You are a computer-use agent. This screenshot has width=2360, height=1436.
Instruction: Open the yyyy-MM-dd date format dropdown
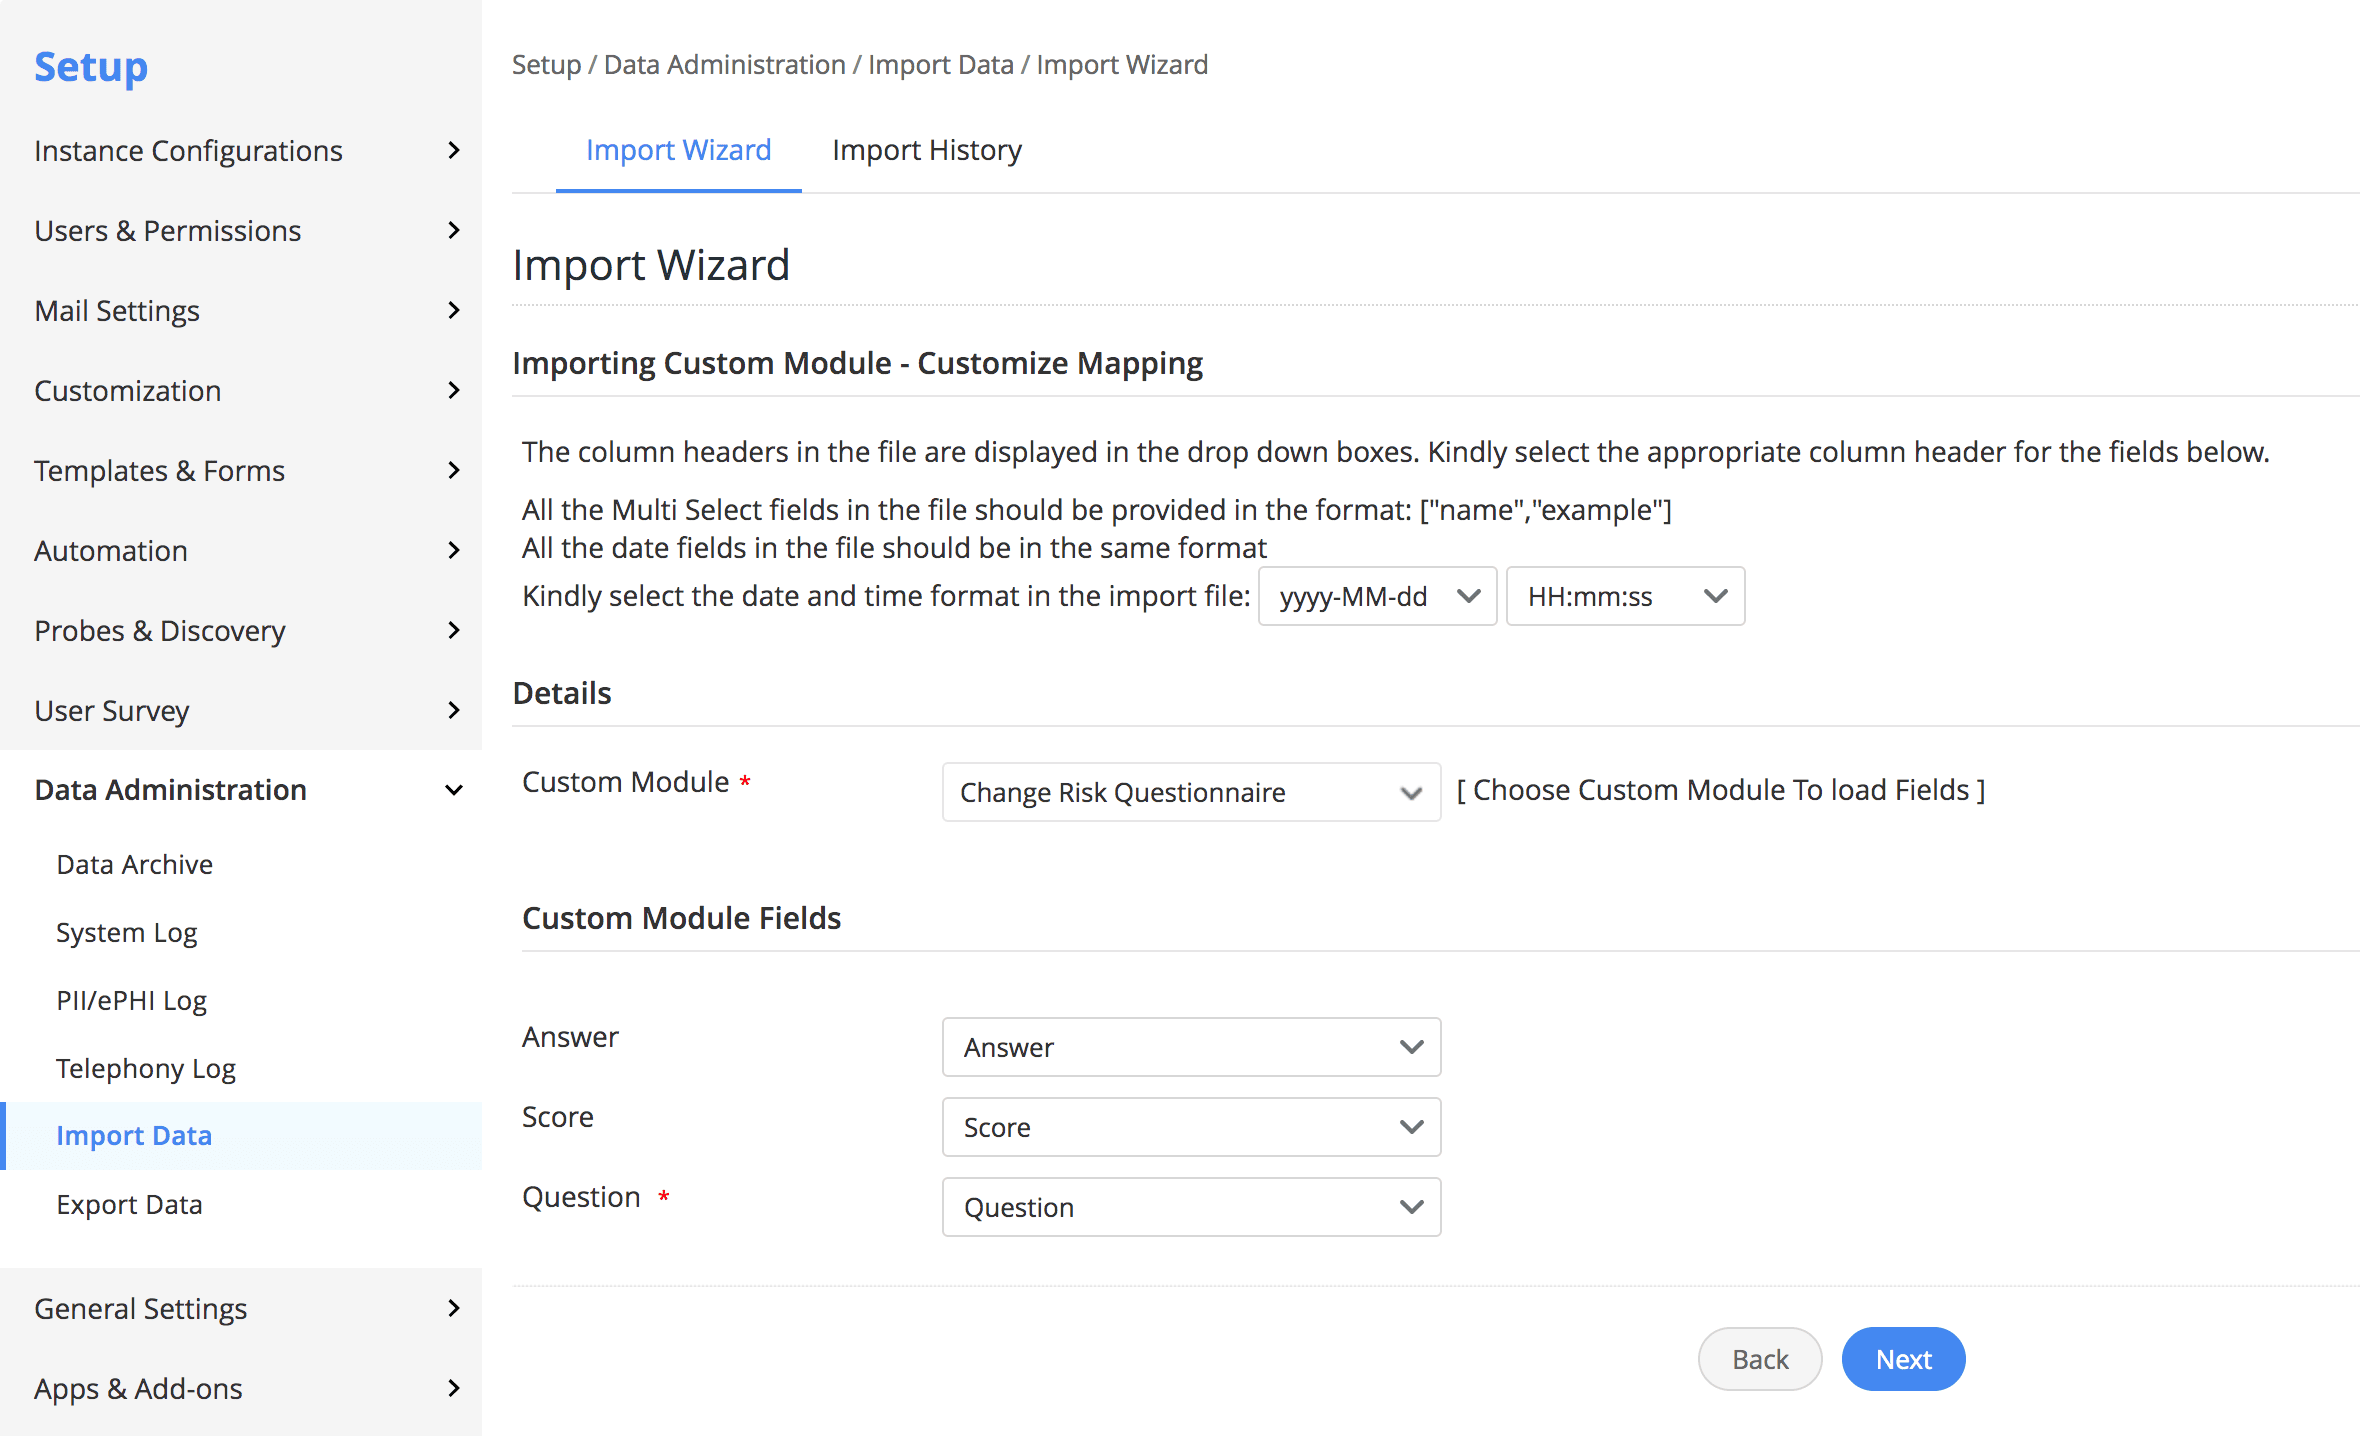(1376, 597)
